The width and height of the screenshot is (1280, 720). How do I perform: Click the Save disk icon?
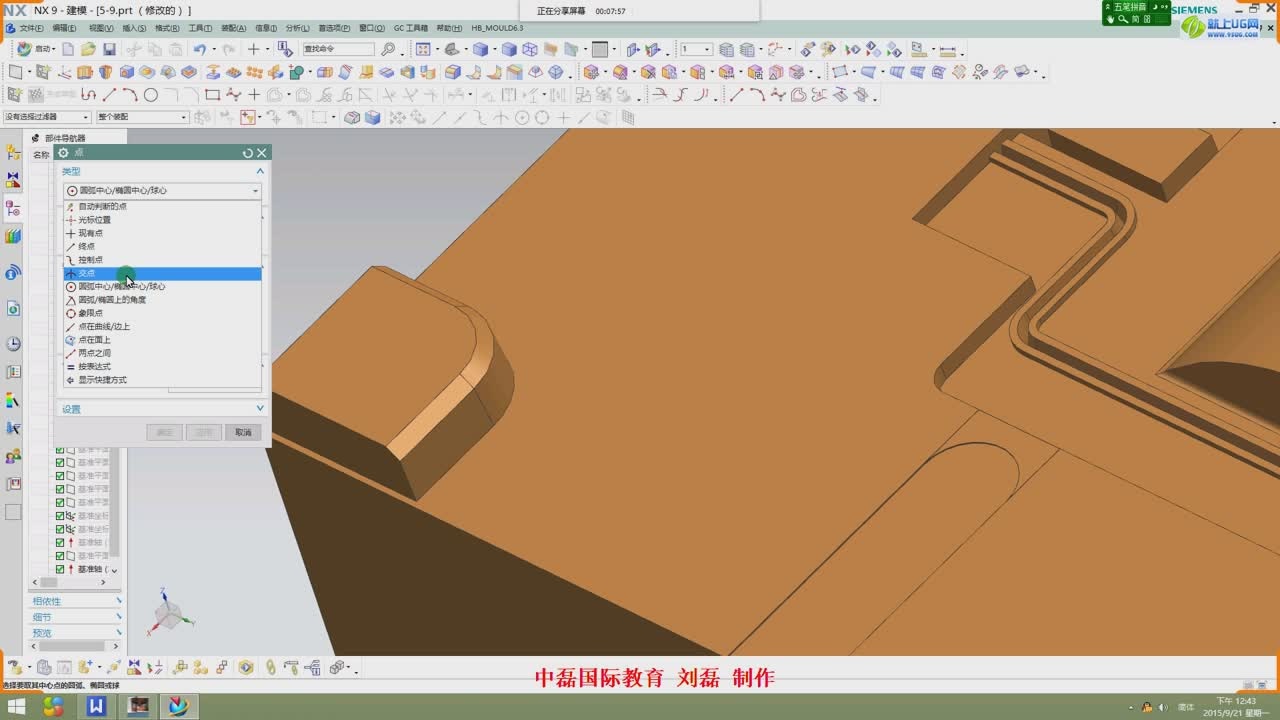tap(109, 49)
